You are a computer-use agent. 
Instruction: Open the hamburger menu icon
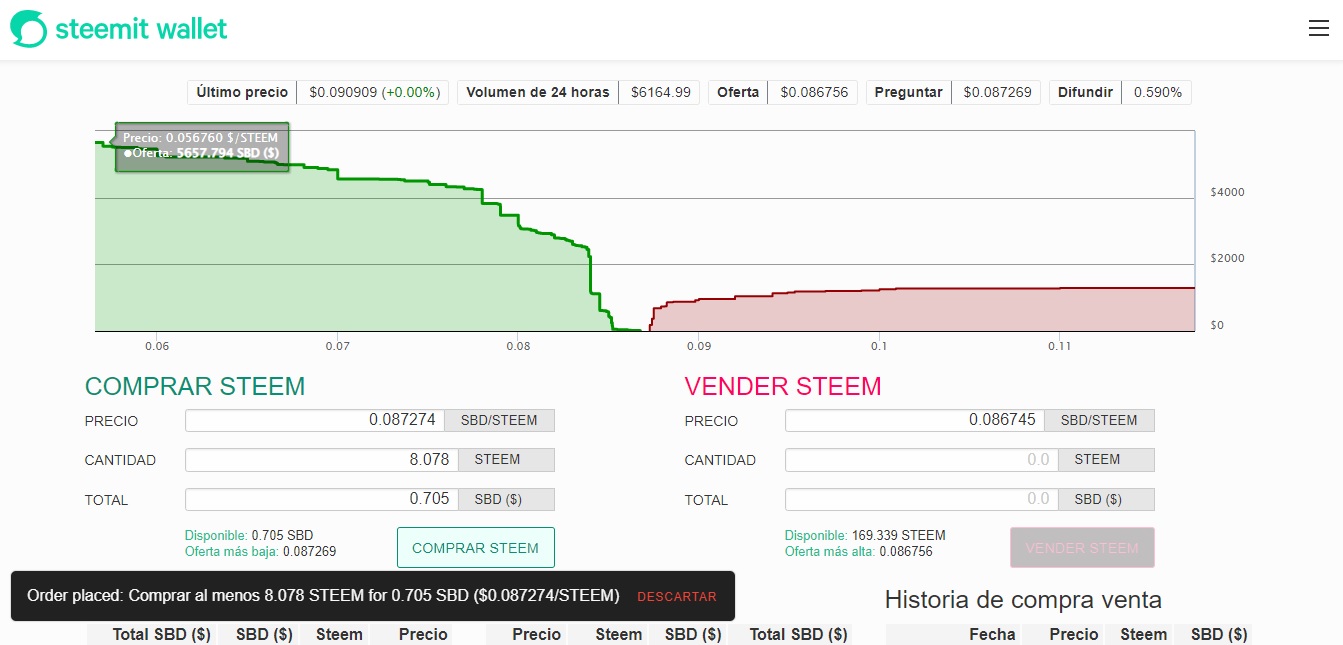[x=1318, y=28]
